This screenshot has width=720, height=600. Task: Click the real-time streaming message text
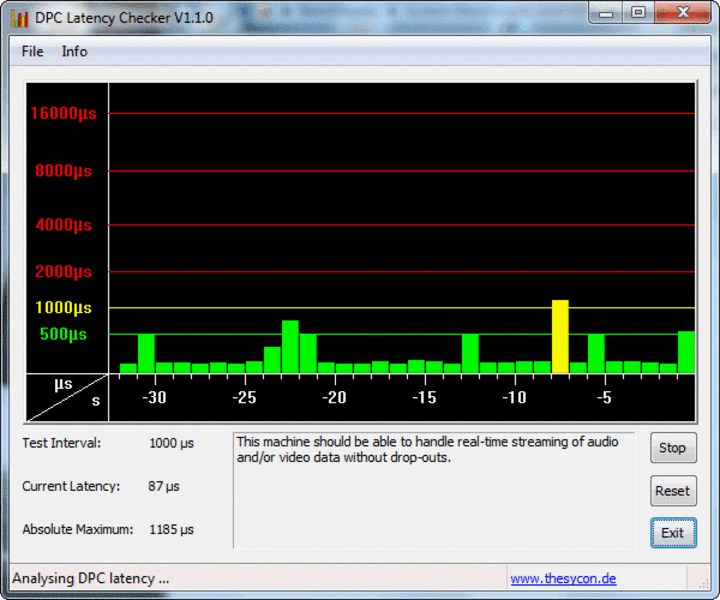(x=428, y=449)
